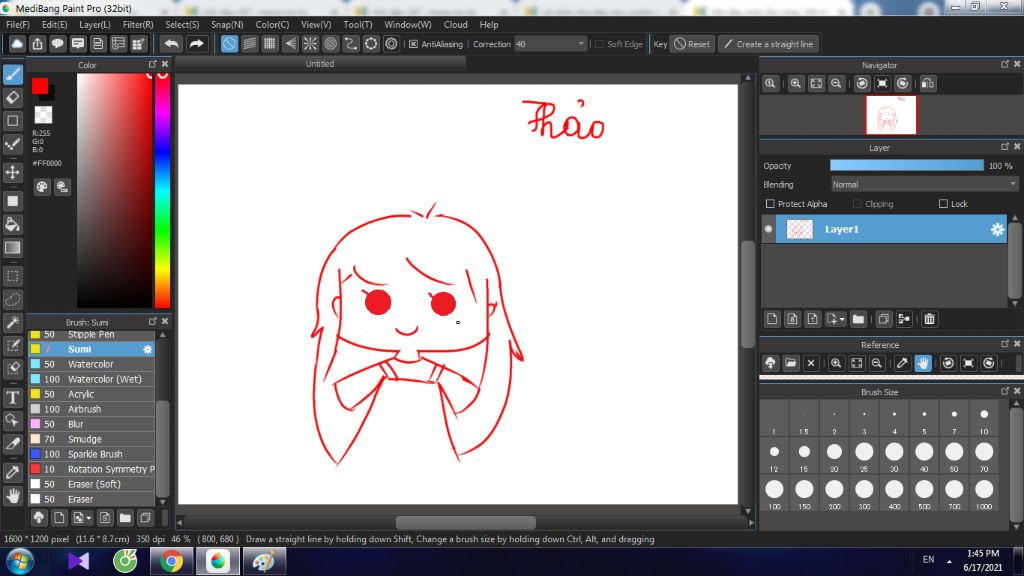The height and width of the screenshot is (576, 1024).
Task: Pick brush size 100 preset
Action: point(775,493)
